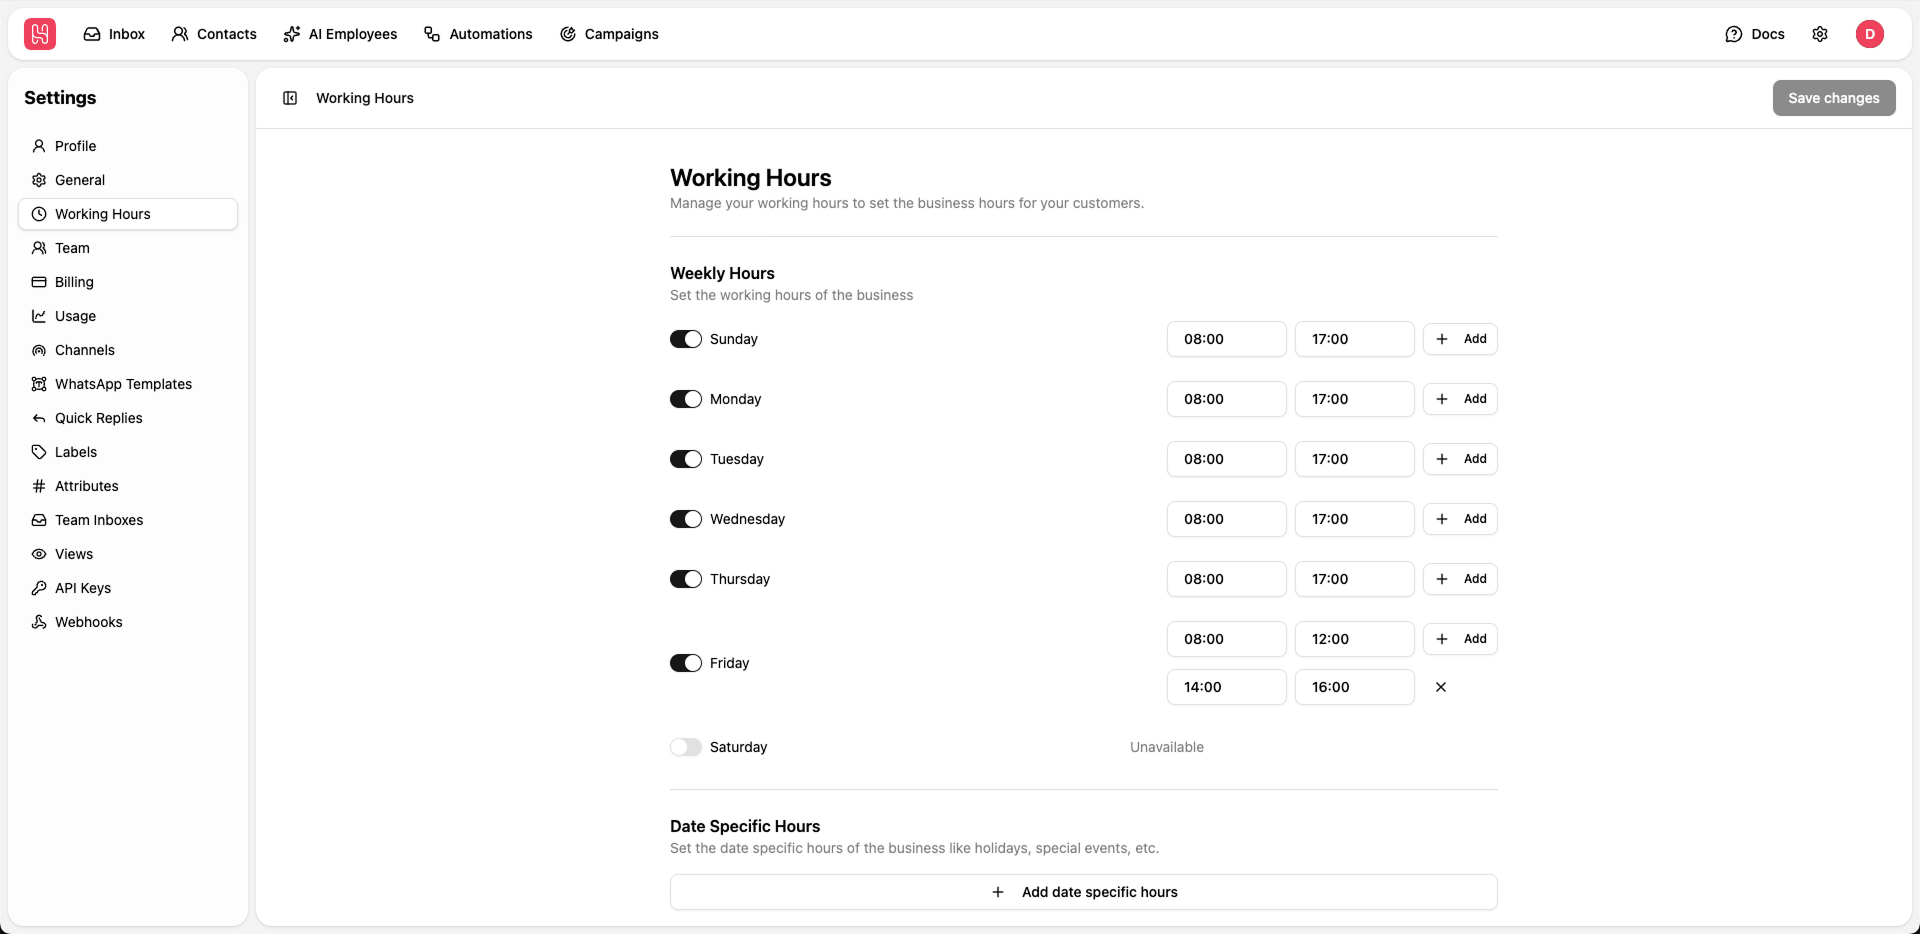The height and width of the screenshot is (934, 1920).
Task: Navigate to Campaigns
Action: (x=610, y=33)
